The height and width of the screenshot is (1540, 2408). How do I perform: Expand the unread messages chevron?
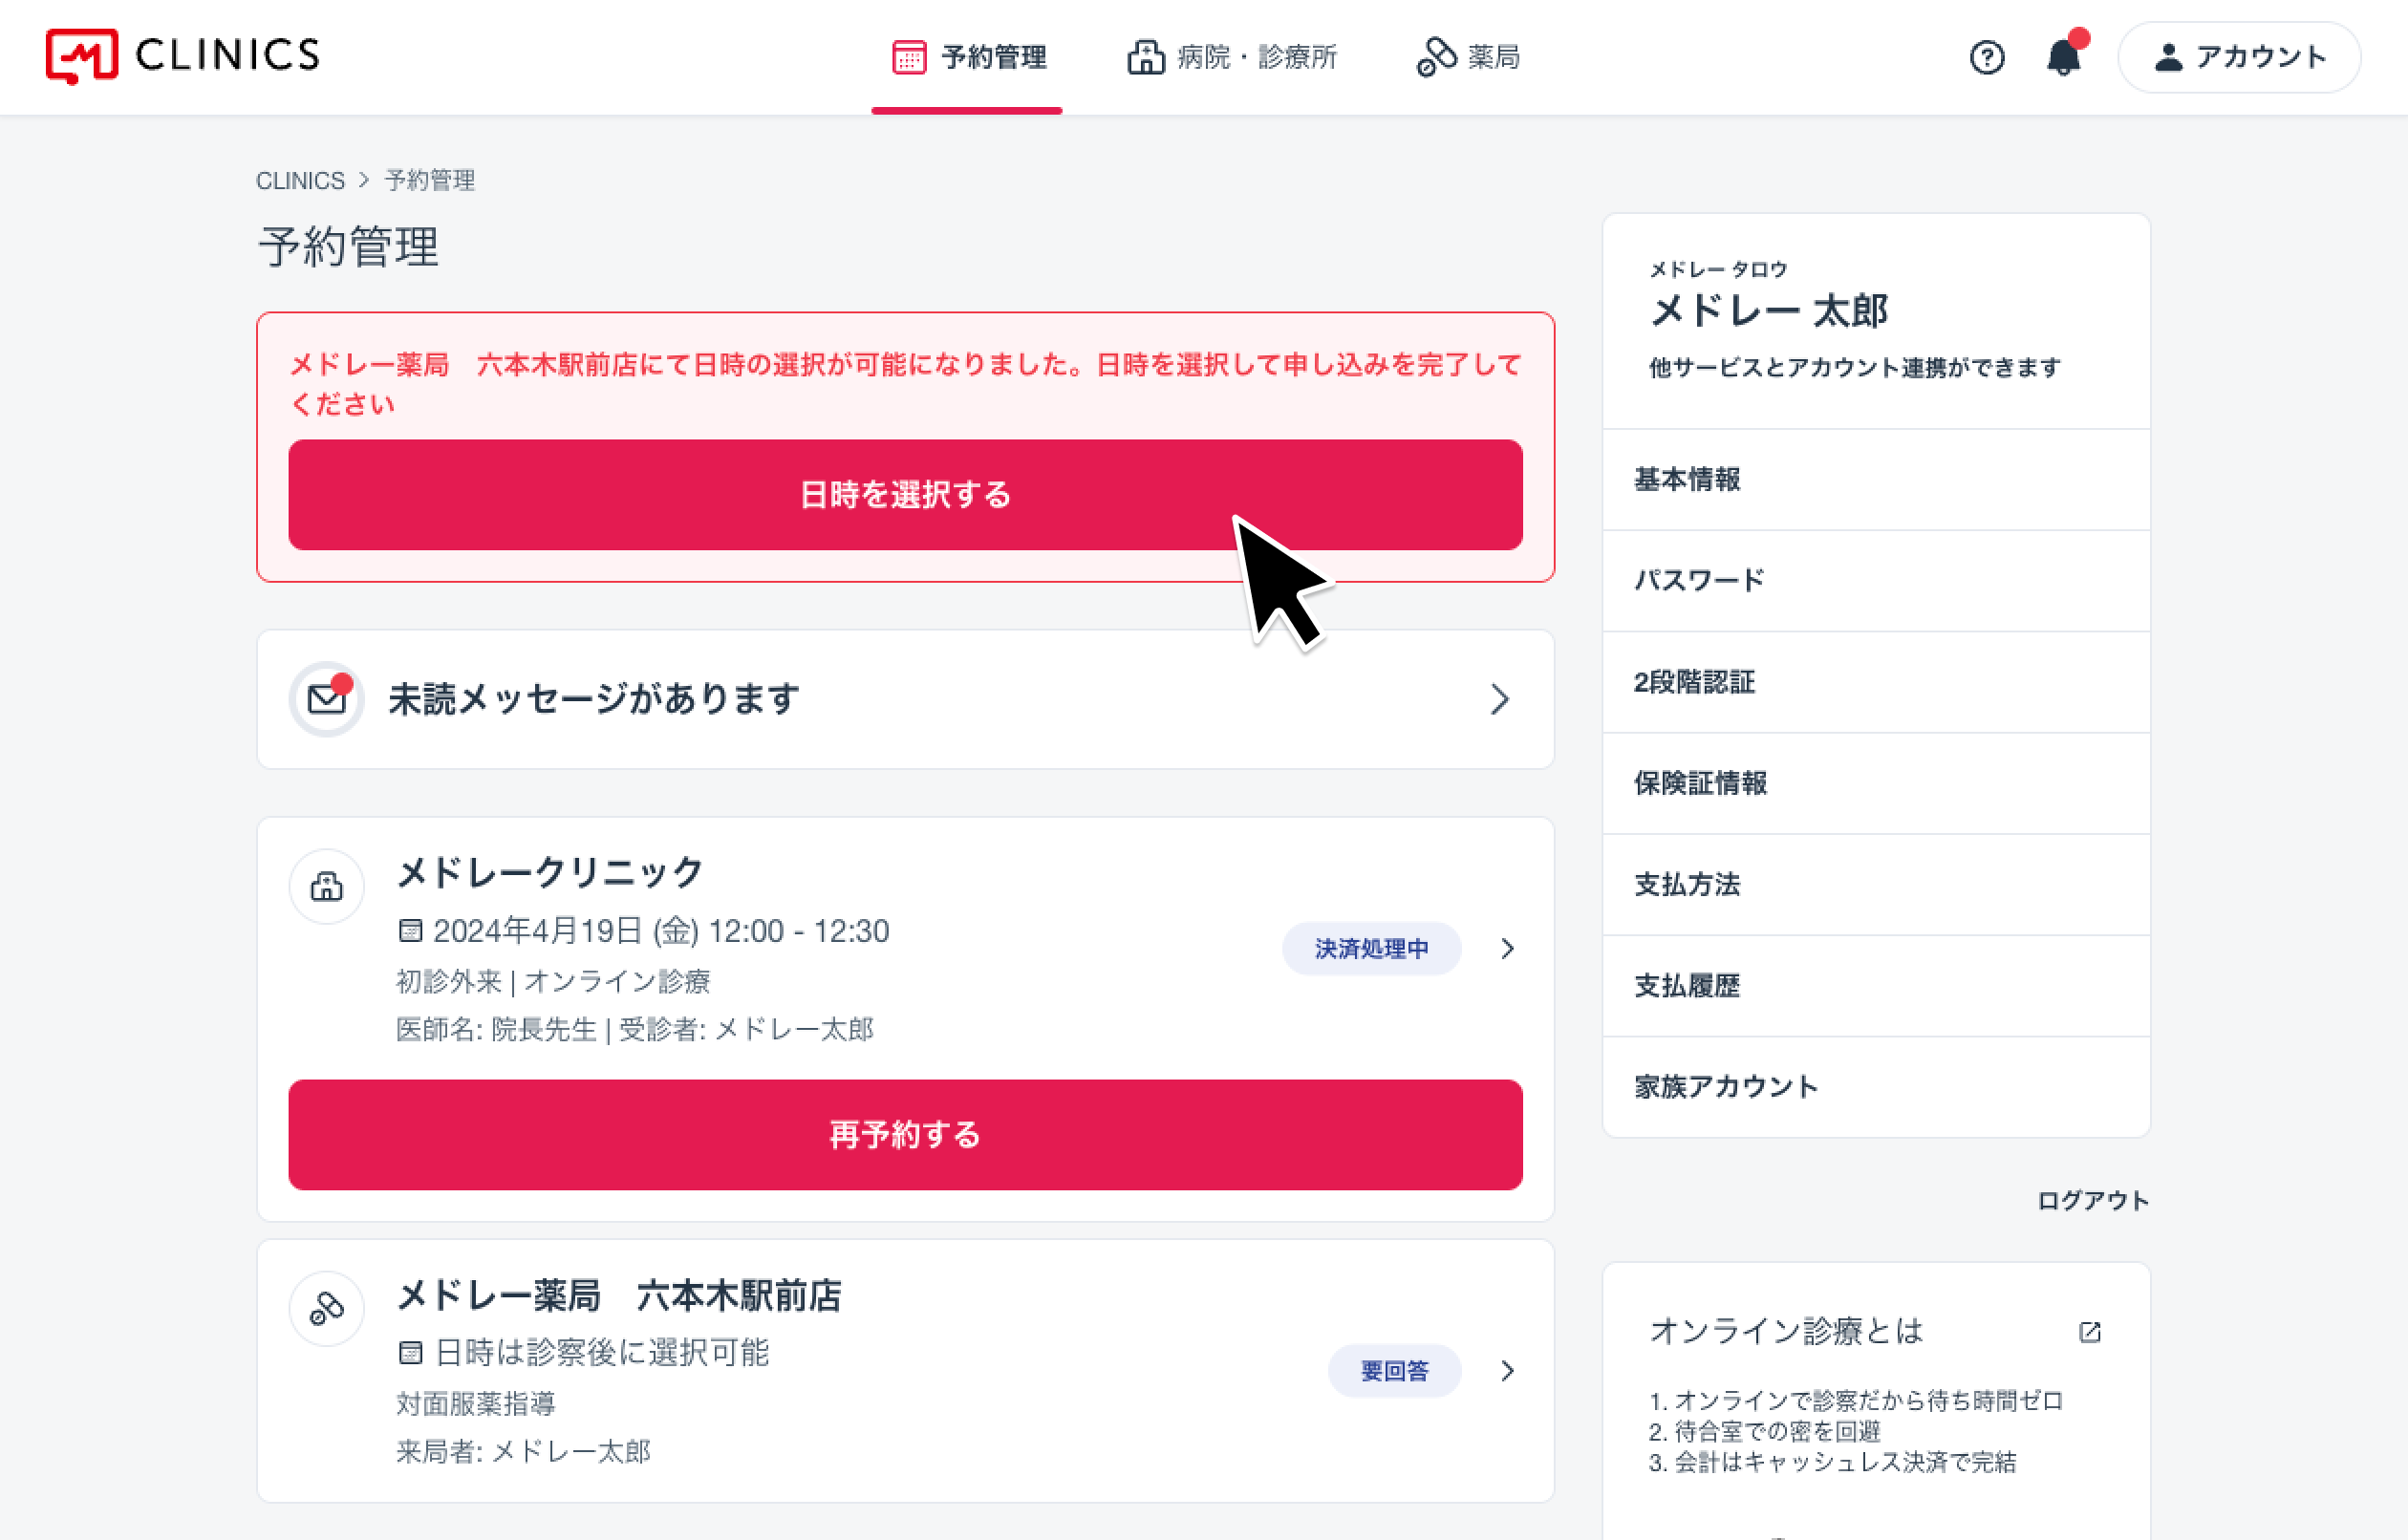pyautogui.click(x=1499, y=699)
